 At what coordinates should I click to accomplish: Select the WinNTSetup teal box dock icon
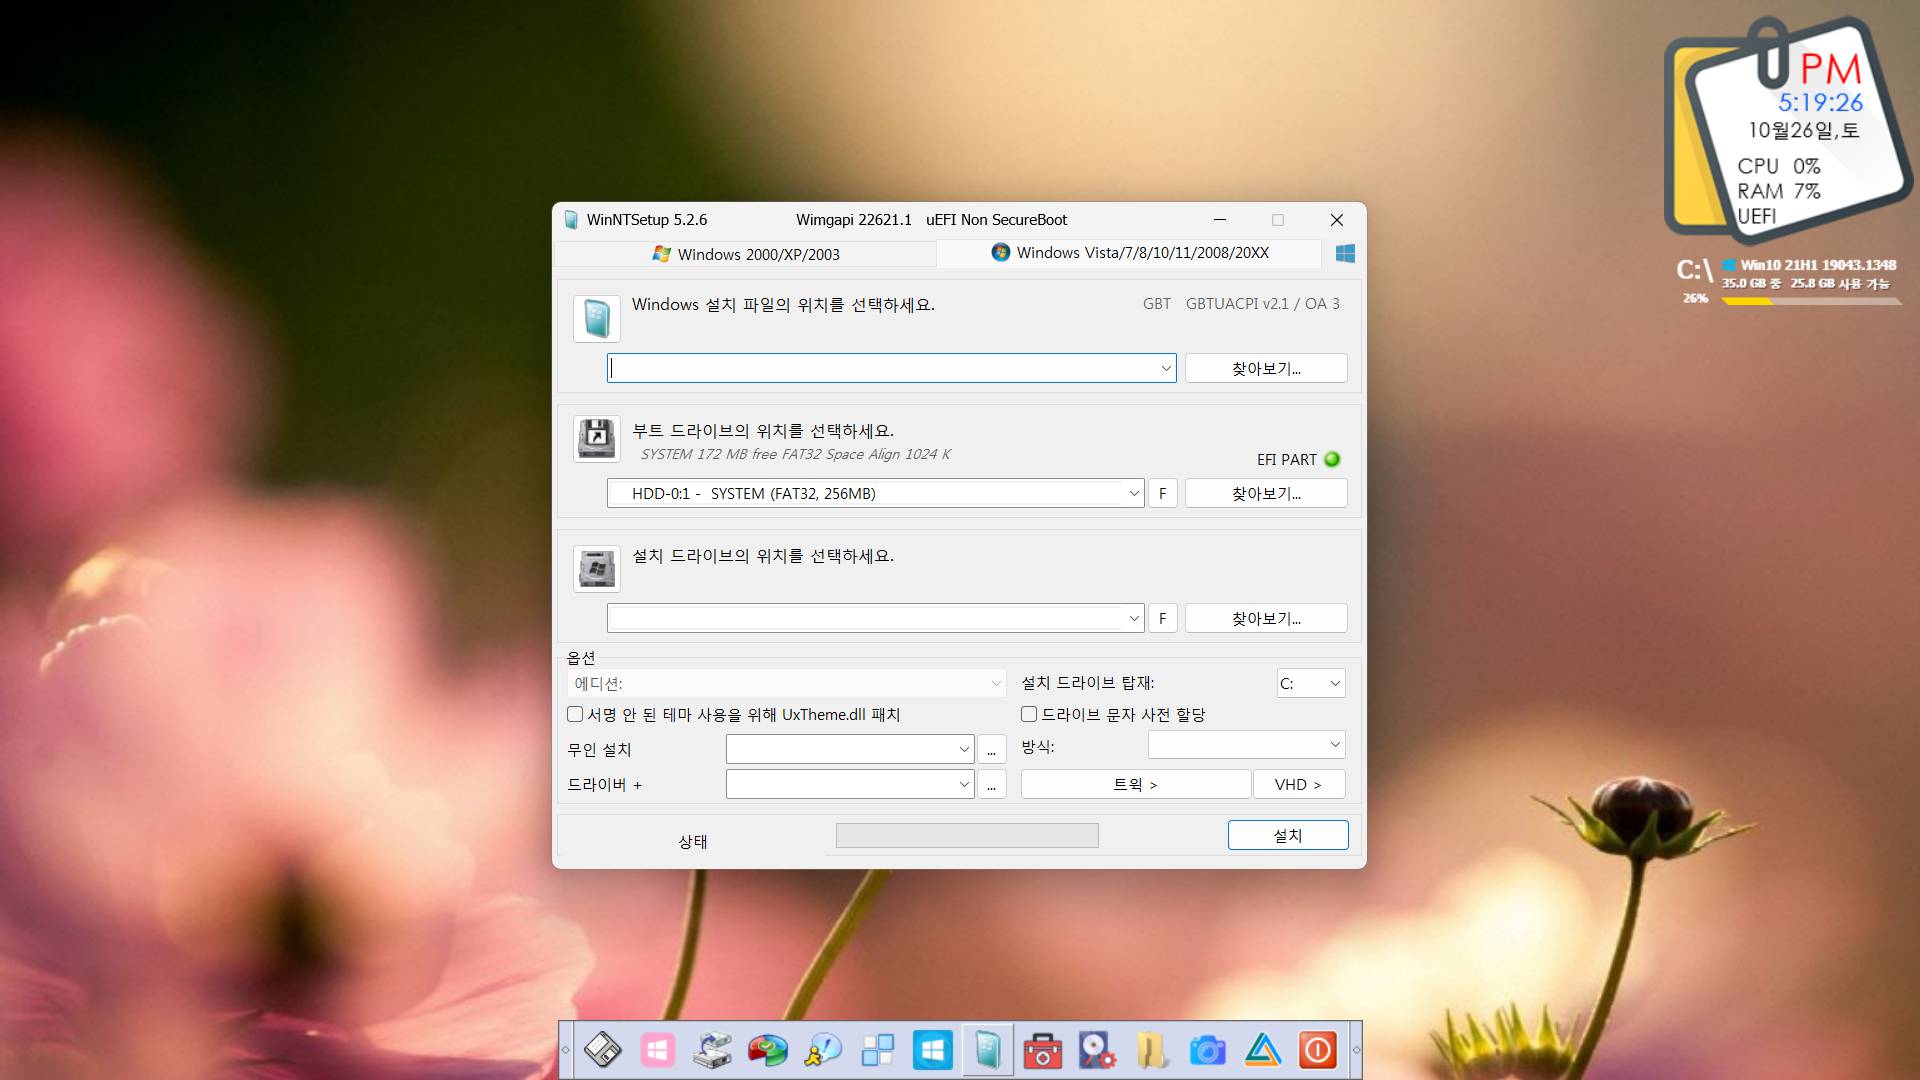(x=988, y=1050)
